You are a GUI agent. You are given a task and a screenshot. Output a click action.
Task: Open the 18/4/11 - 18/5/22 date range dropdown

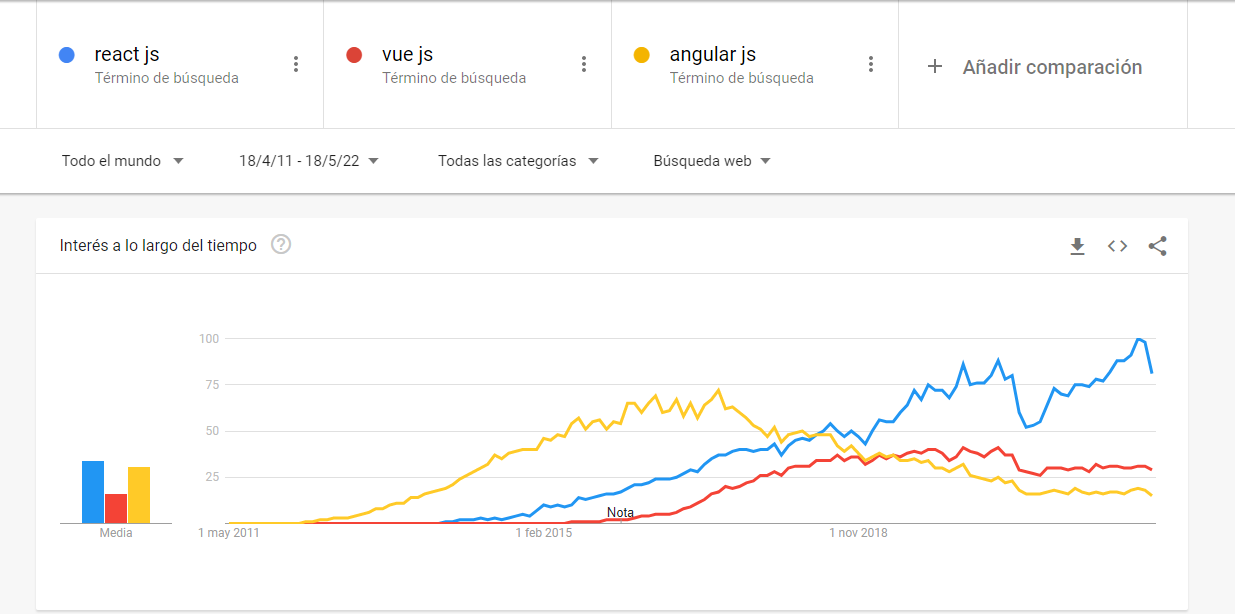[309, 161]
